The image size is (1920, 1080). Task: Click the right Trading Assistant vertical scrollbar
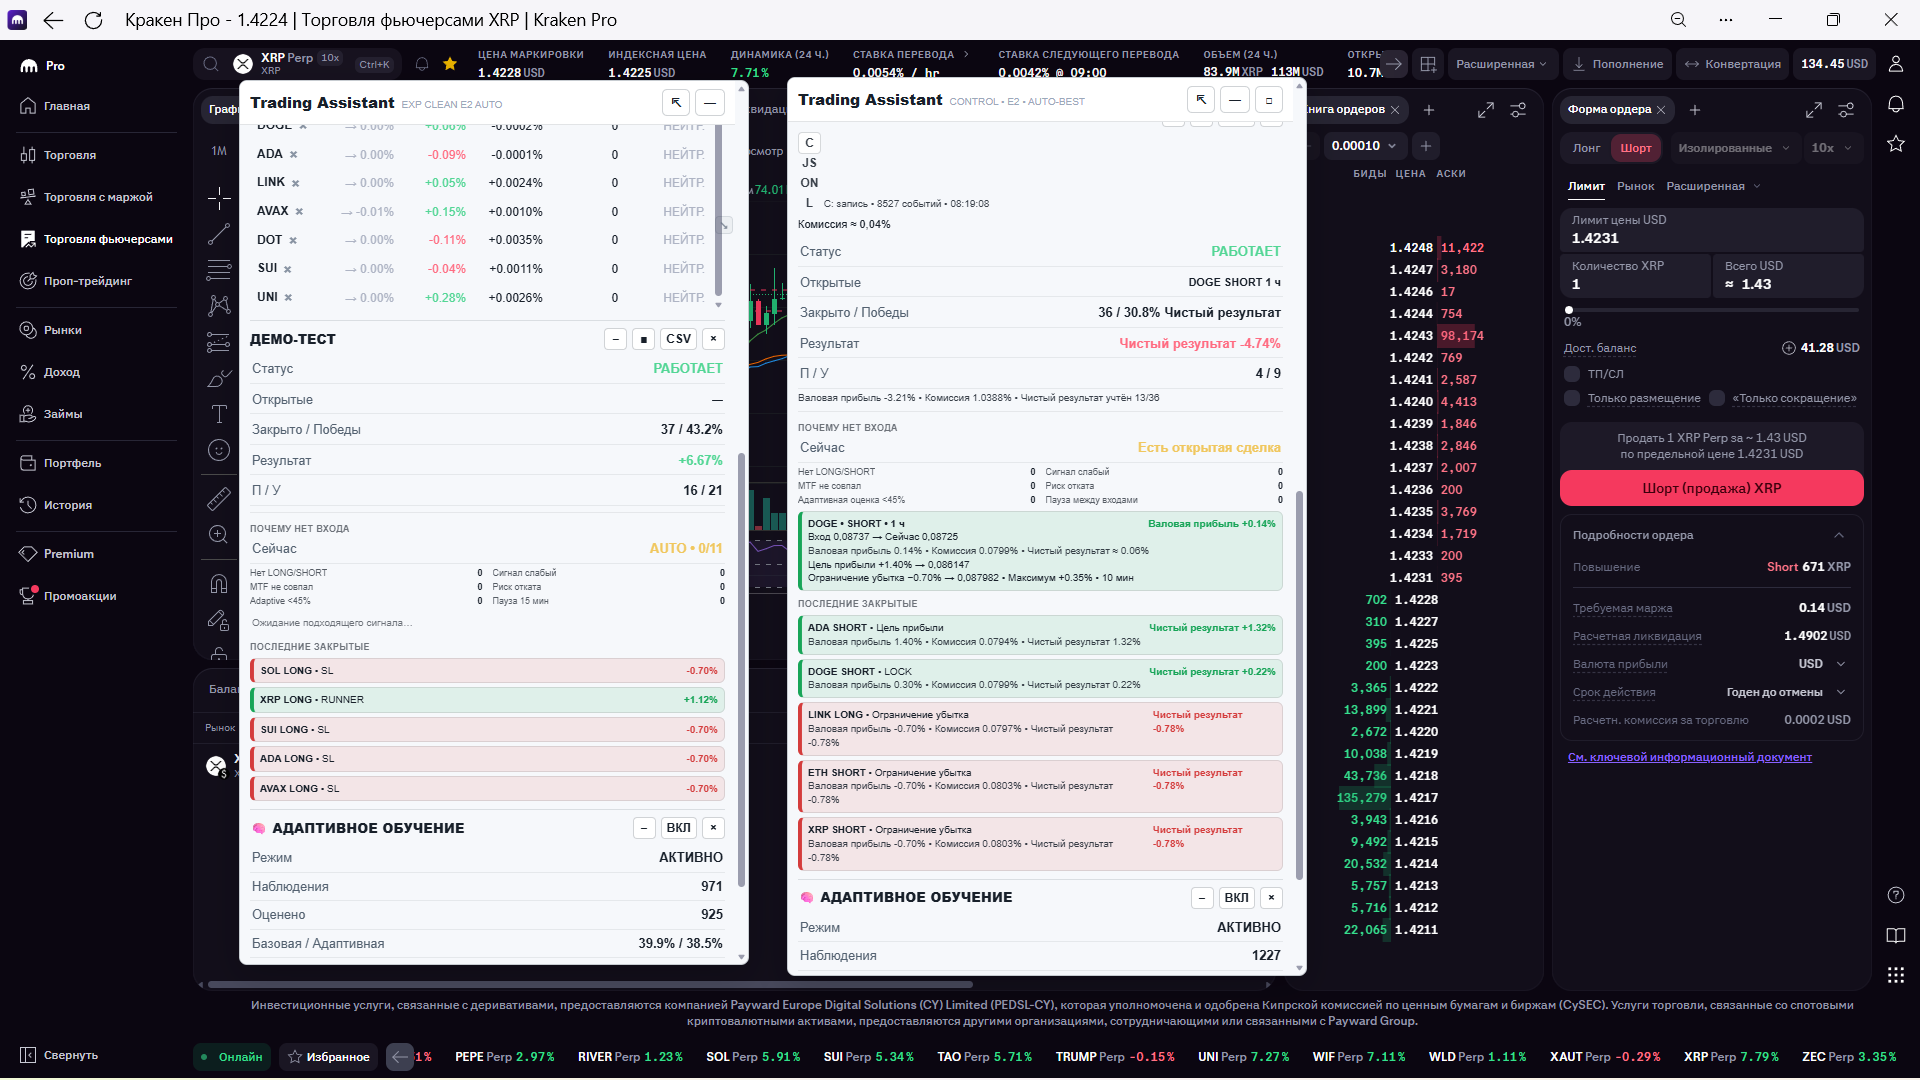pos(1299,685)
